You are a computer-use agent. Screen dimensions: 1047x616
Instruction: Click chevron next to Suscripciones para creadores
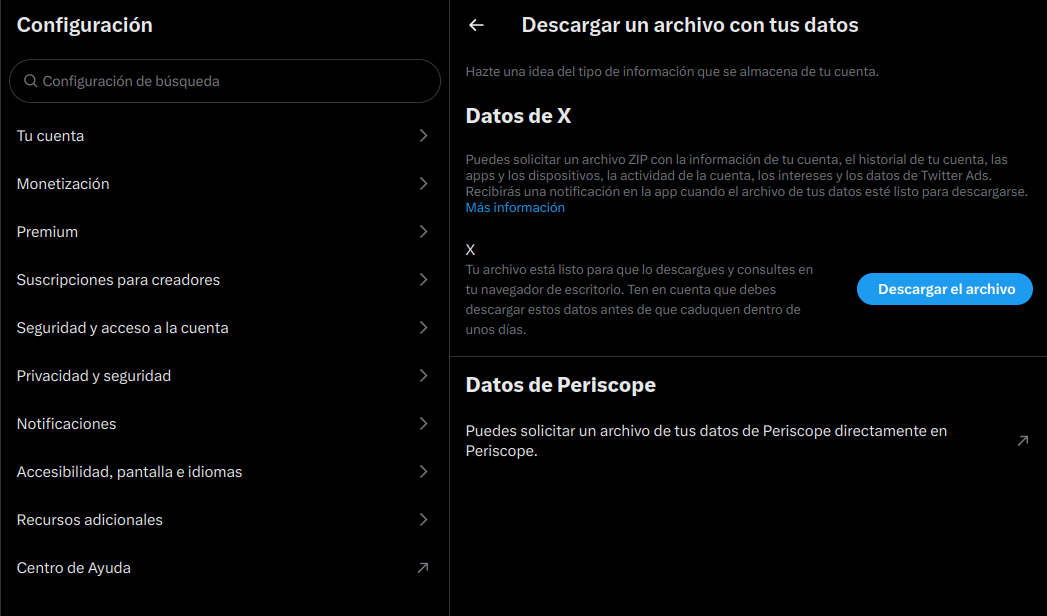(x=423, y=280)
